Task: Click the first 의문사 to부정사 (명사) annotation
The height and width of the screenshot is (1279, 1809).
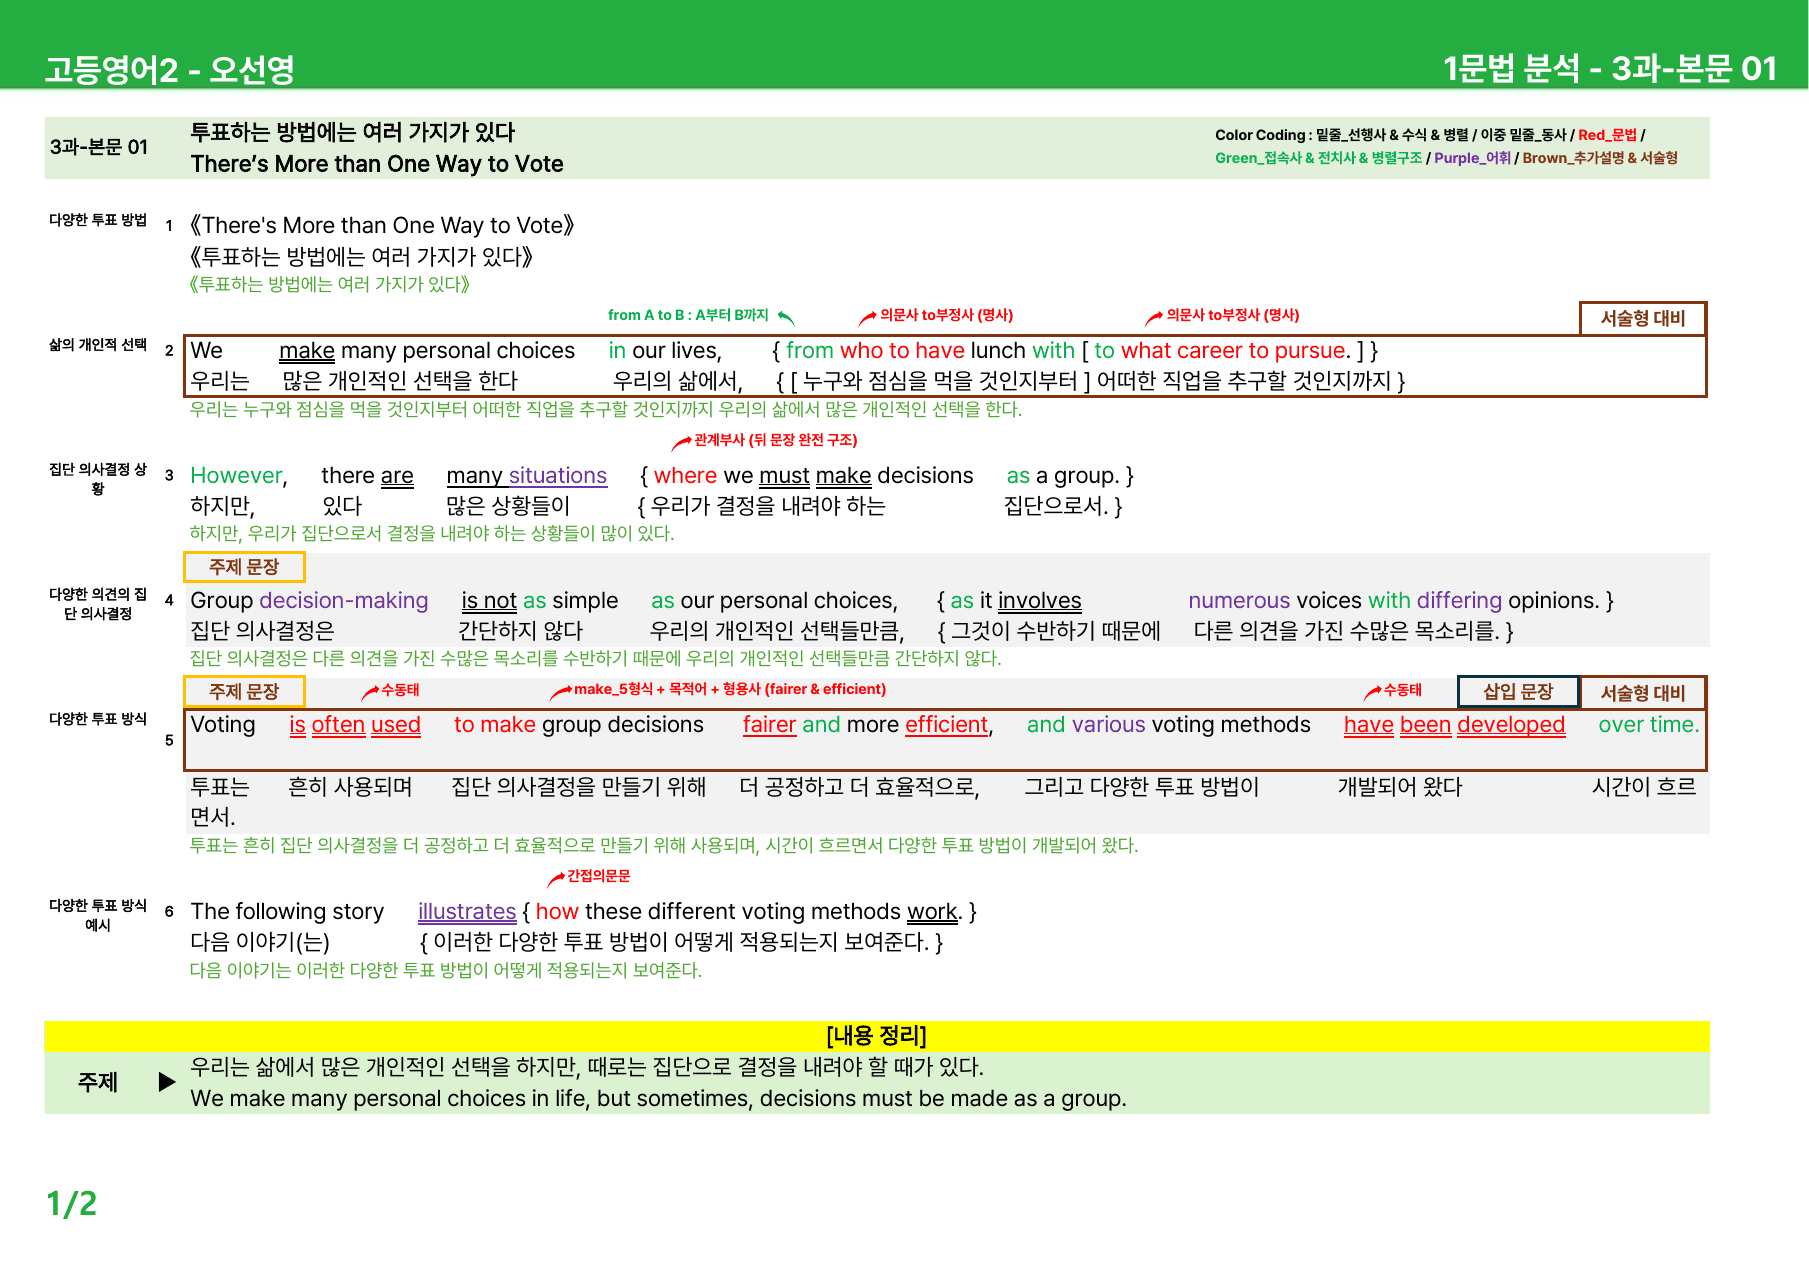Action: click(x=946, y=315)
